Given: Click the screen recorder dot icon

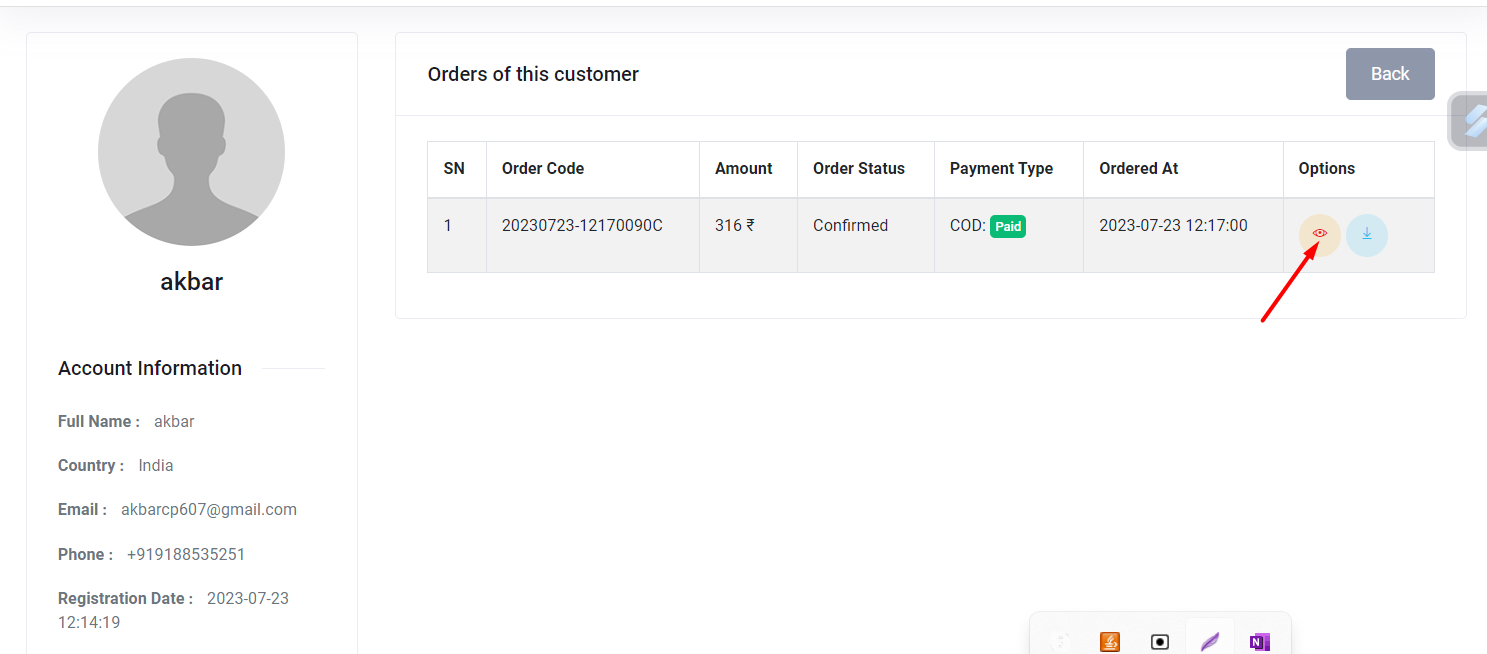Looking at the screenshot, I should click(1159, 641).
